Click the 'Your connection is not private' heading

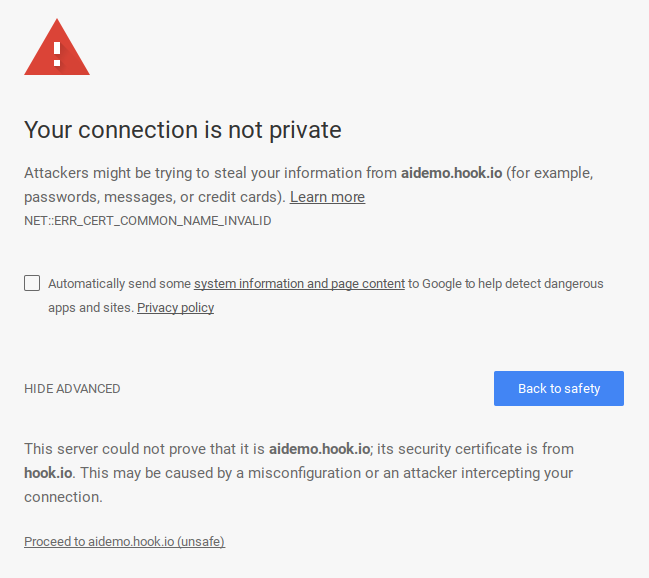[183, 130]
